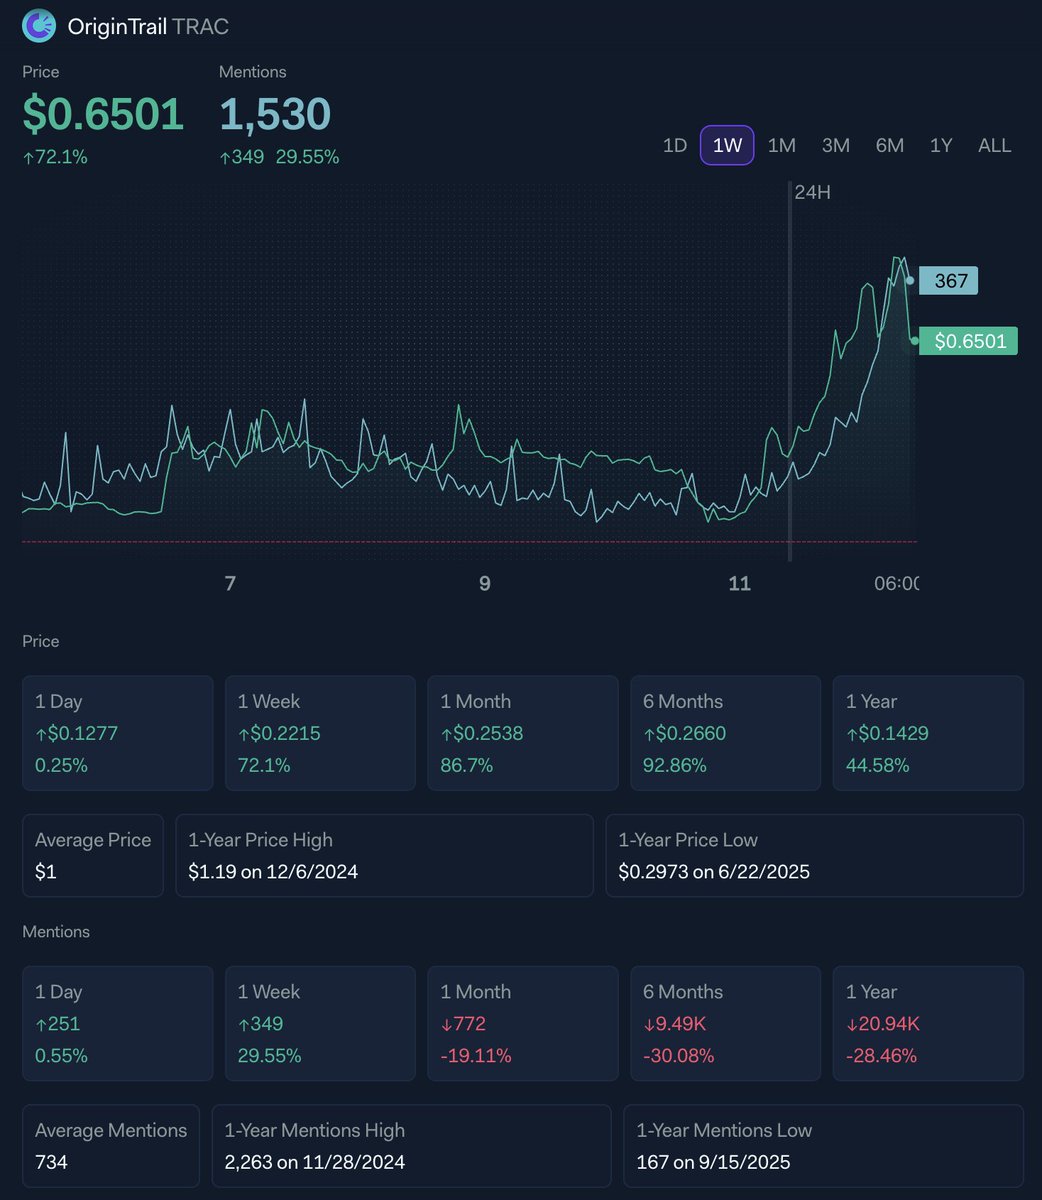Open the Price 1 Month card

523,733
